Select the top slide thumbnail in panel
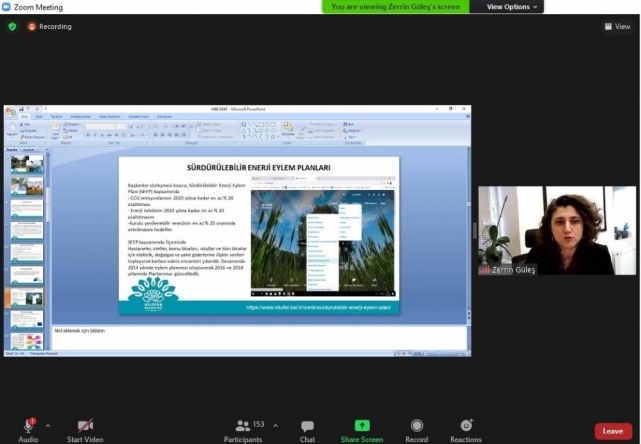This screenshot has height=444, width=641. [x=26, y=163]
